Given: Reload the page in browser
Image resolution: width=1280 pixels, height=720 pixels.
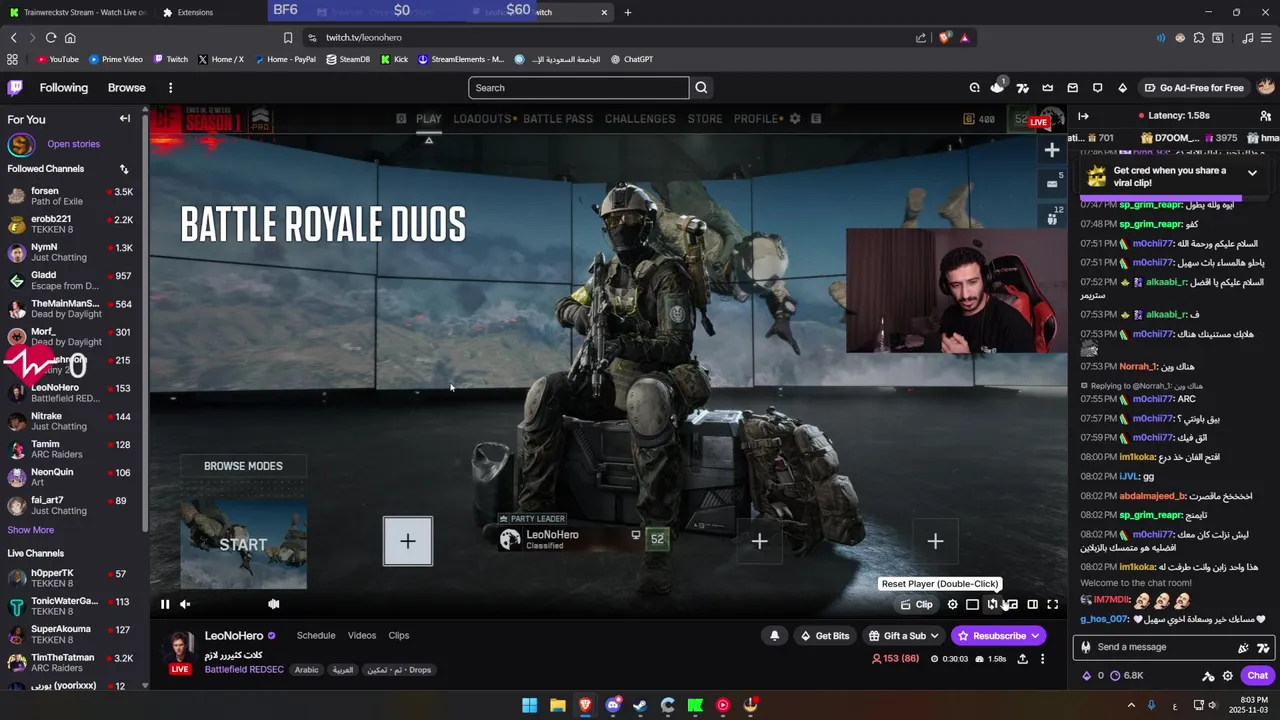Looking at the screenshot, I should point(50,38).
